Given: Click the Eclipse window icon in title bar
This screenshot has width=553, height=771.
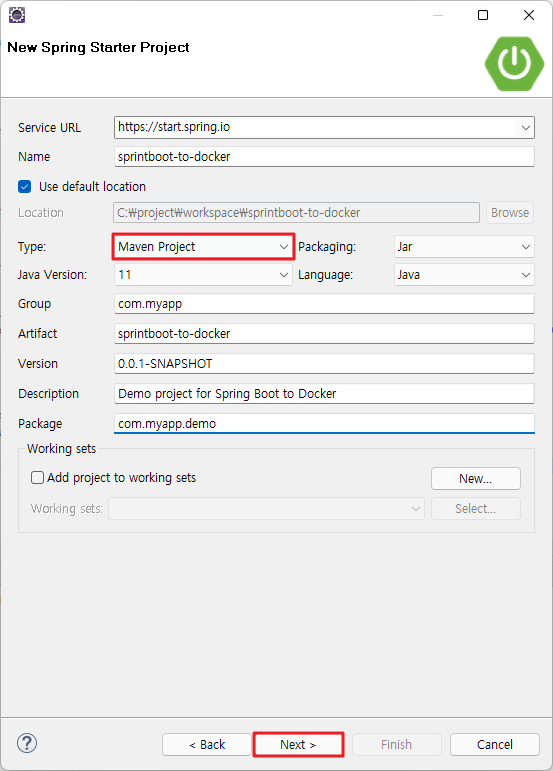Looking at the screenshot, I should click(x=17, y=15).
